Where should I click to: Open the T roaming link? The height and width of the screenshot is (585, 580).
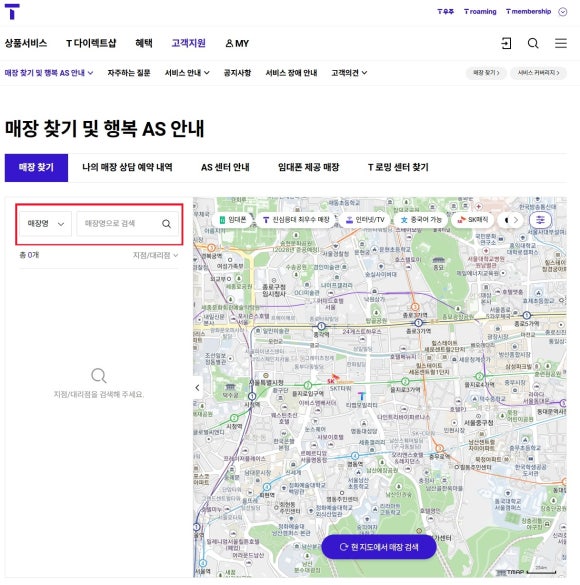[x=480, y=12]
